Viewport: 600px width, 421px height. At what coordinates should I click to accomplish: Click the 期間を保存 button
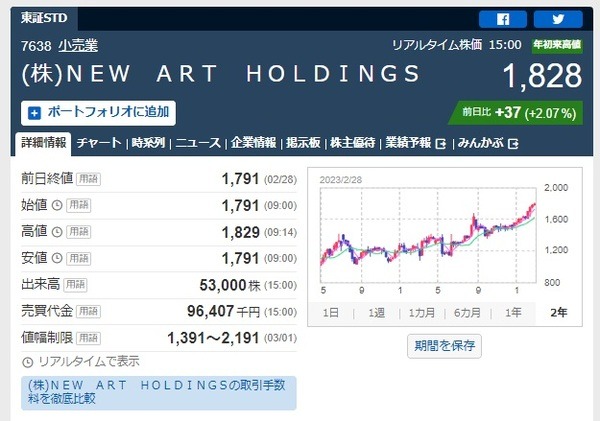point(445,346)
